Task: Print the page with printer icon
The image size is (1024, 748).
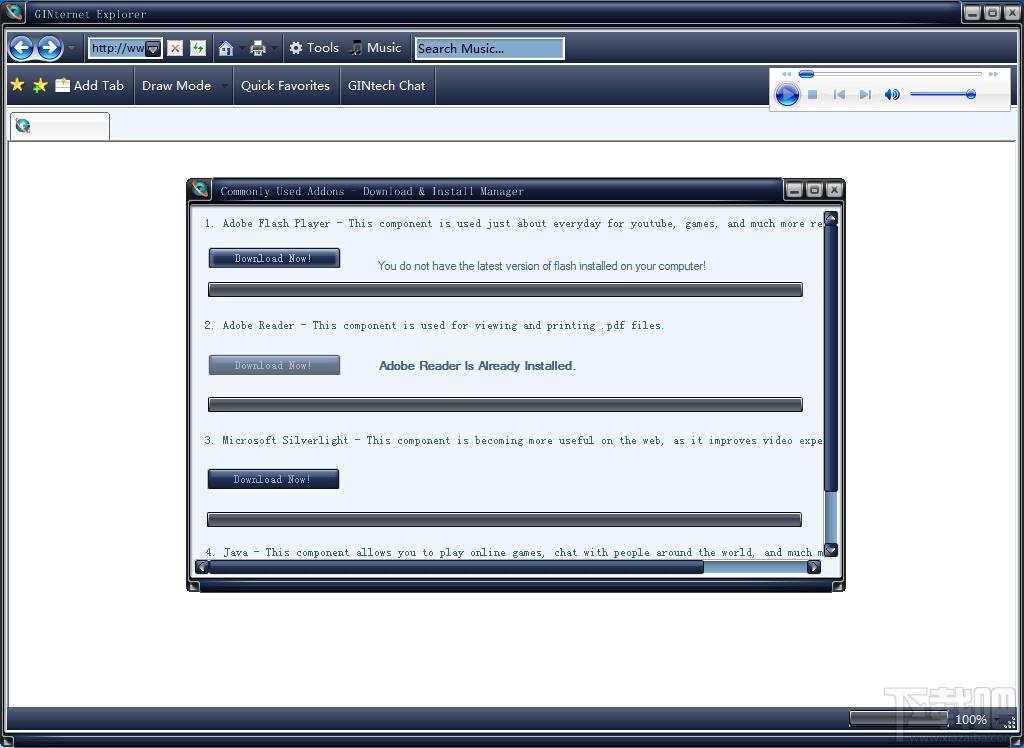Action: [x=258, y=48]
